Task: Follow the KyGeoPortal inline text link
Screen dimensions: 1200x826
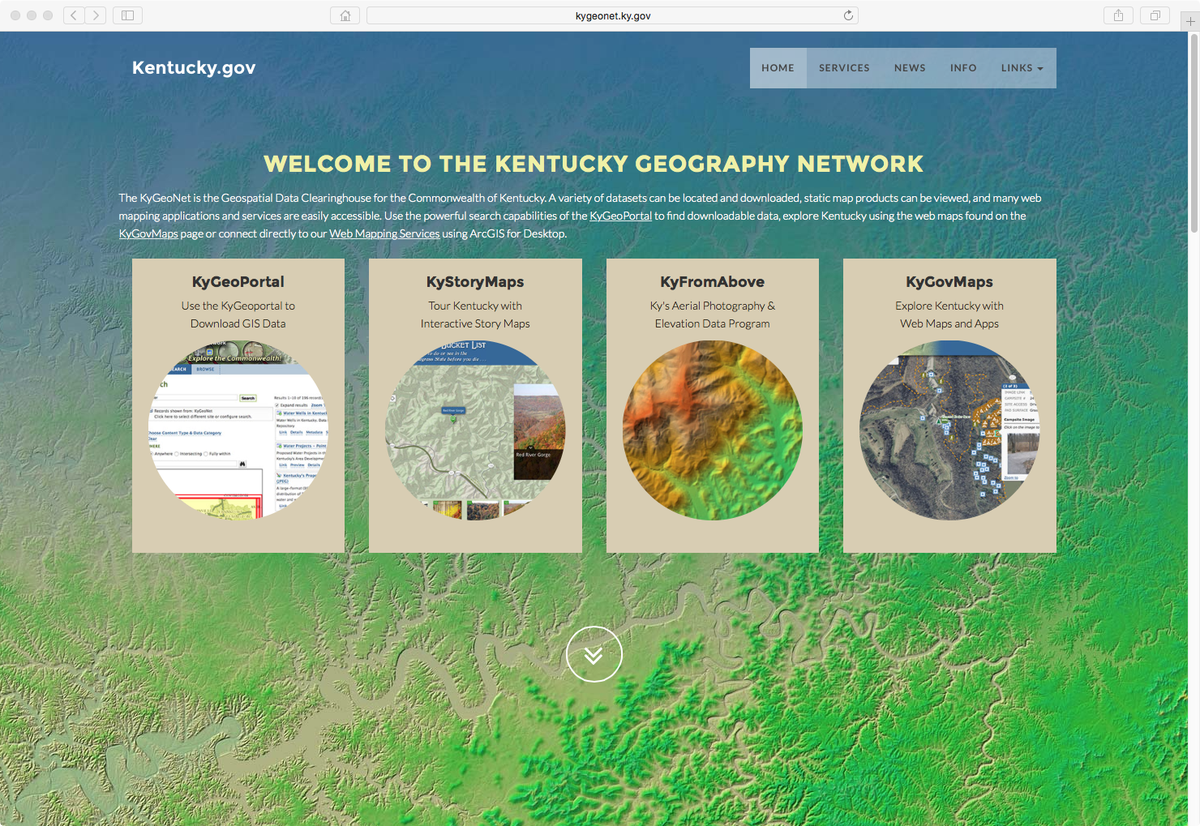Action: coord(621,216)
